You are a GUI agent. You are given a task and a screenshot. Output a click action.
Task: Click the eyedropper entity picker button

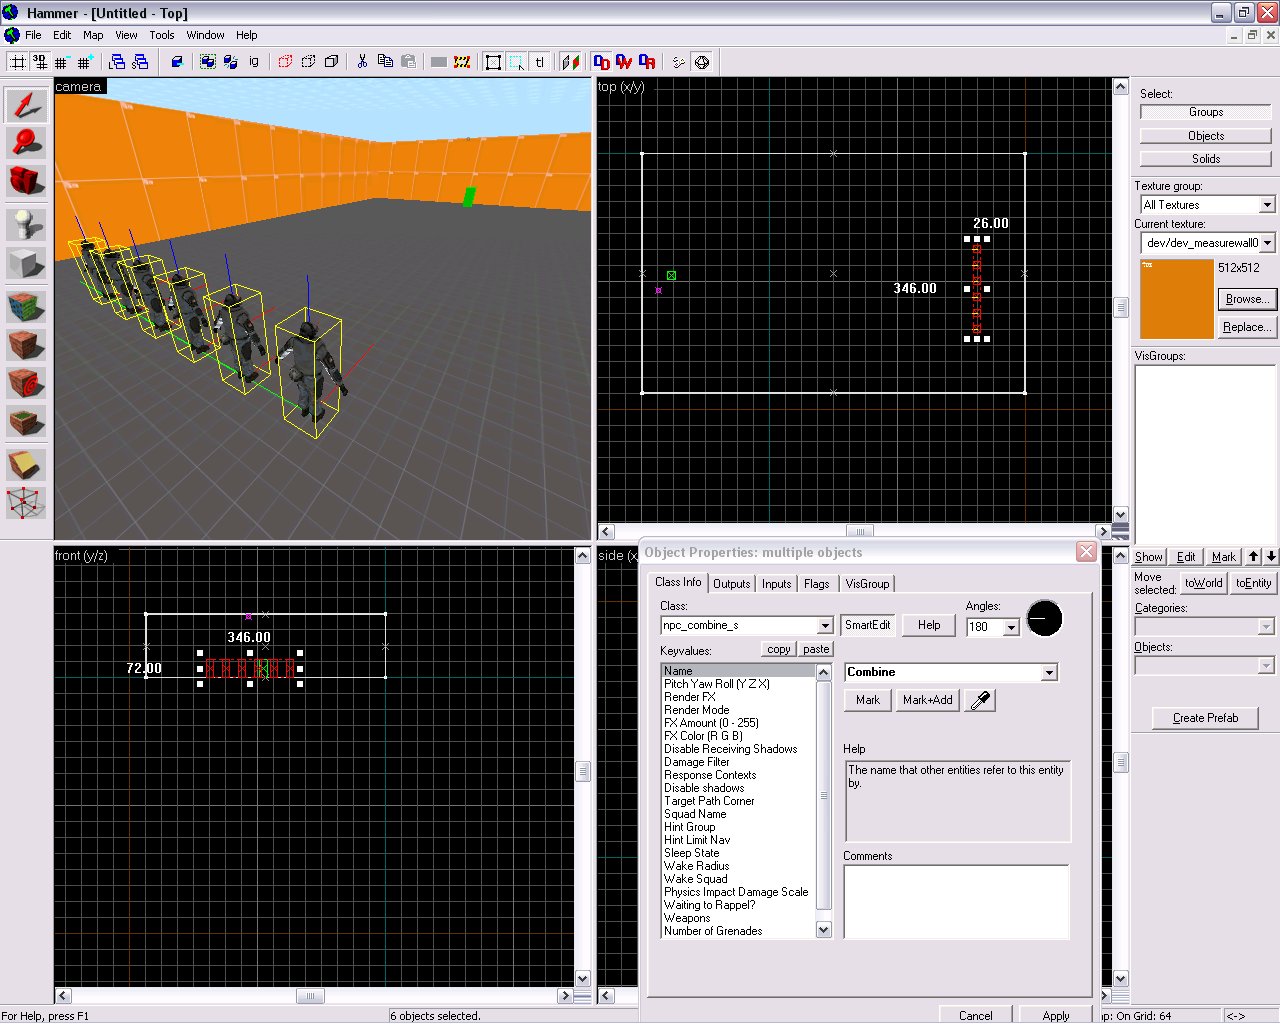tap(981, 700)
